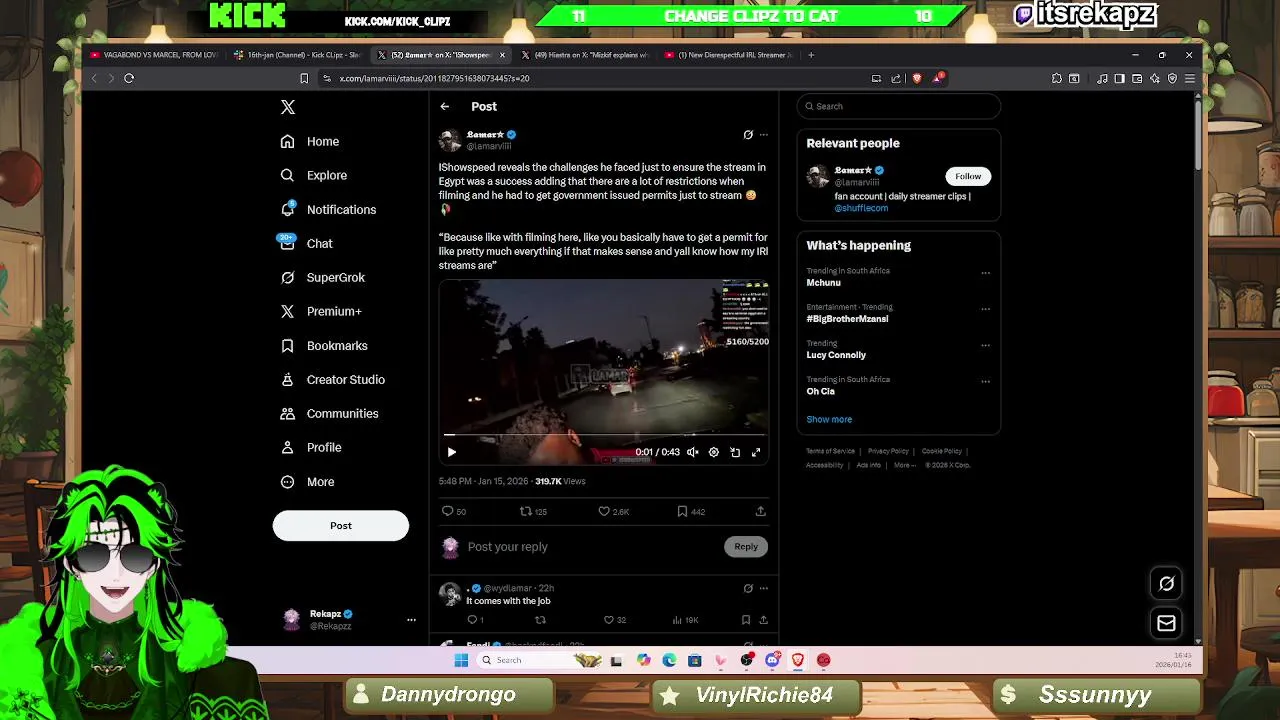Open Profile in X sidebar
1280x720 pixels.
[x=311, y=448]
